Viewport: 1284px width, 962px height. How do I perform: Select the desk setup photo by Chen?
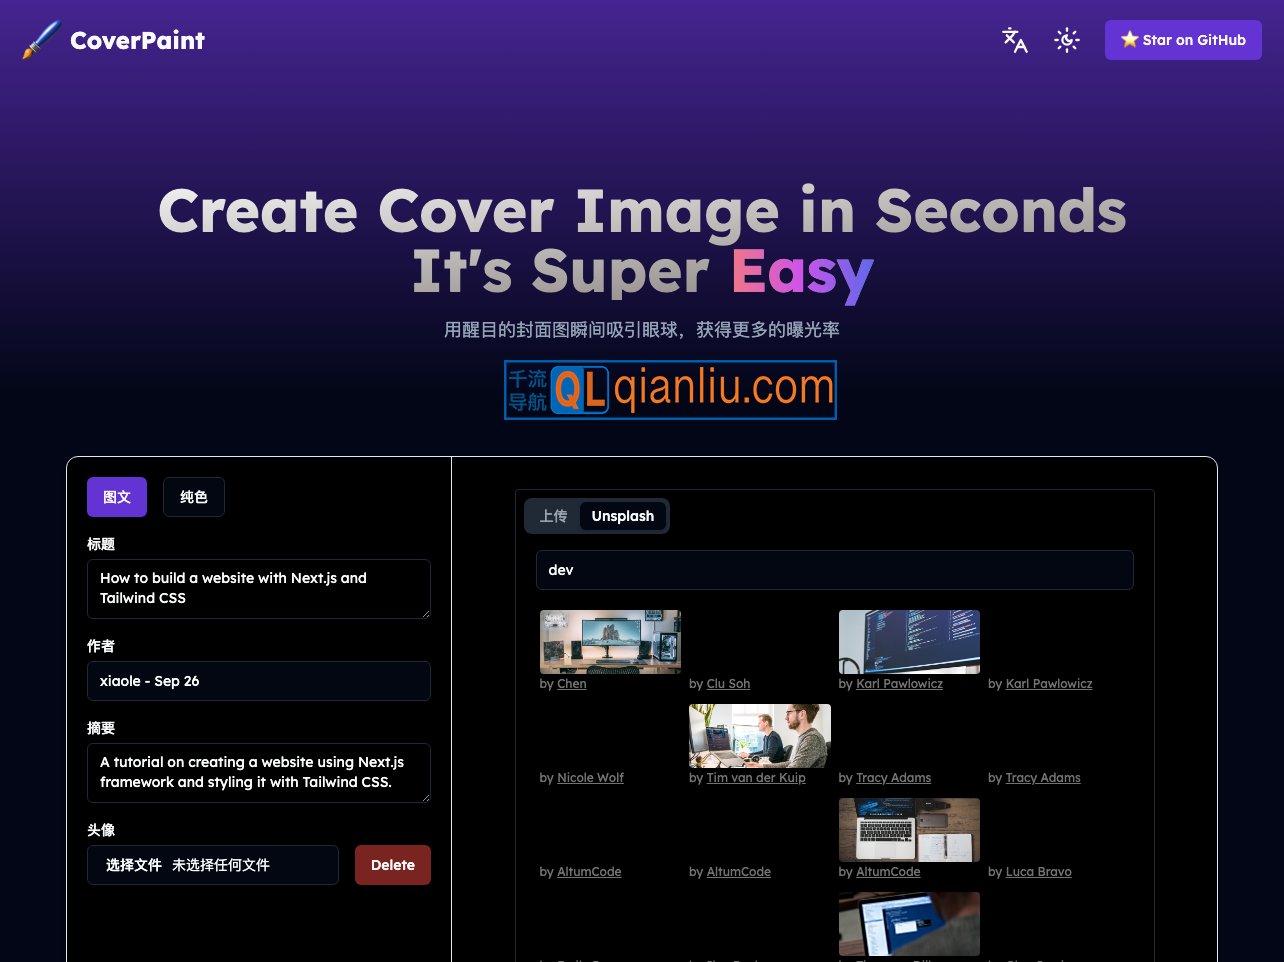pos(610,641)
